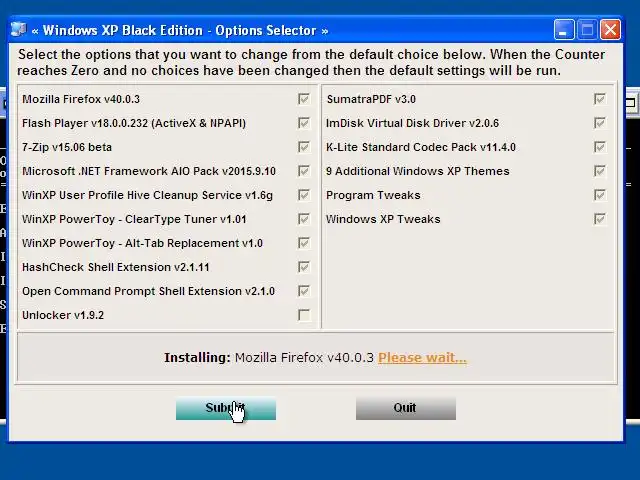Close the Options Selector window
The image size is (640, 480).
coord(610,30)
